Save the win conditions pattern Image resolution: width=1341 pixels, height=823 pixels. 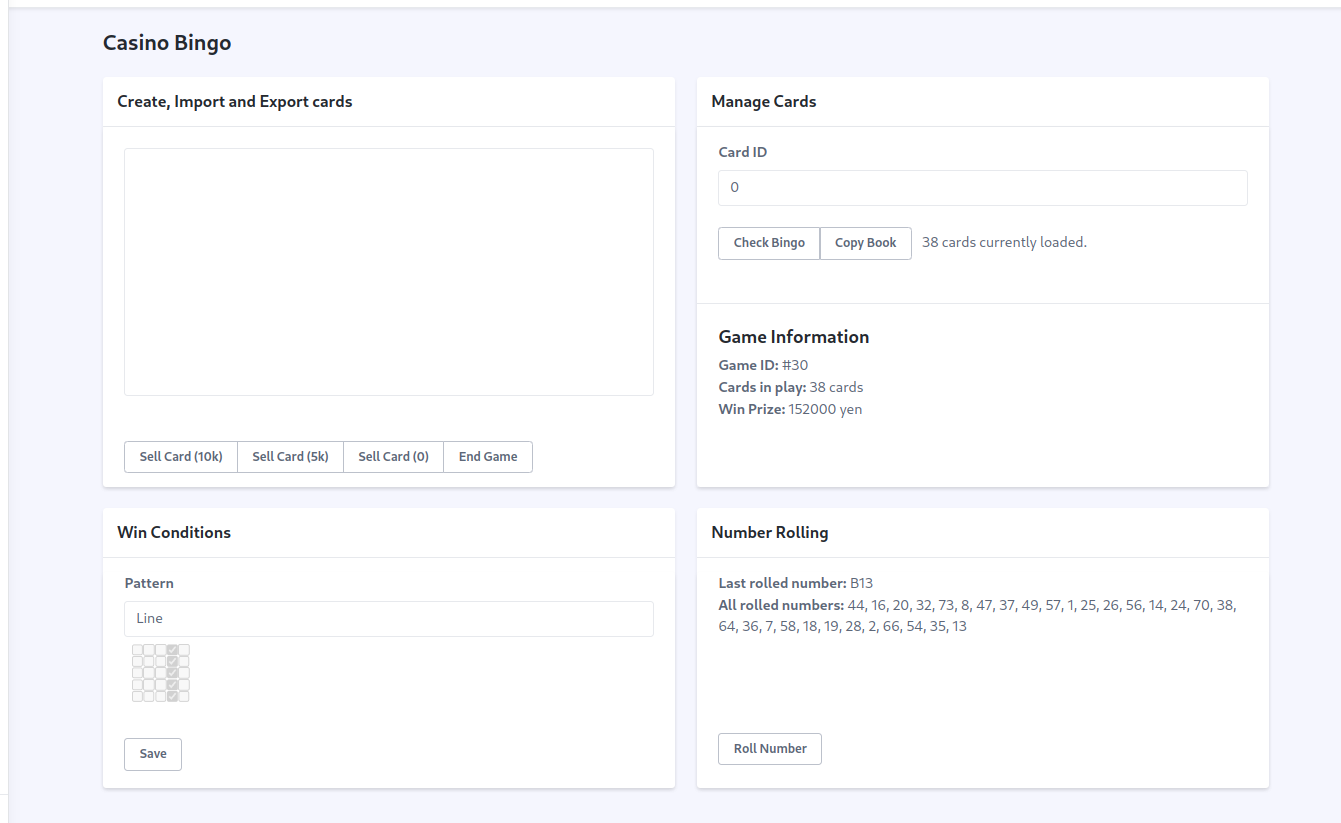(153, 754)
